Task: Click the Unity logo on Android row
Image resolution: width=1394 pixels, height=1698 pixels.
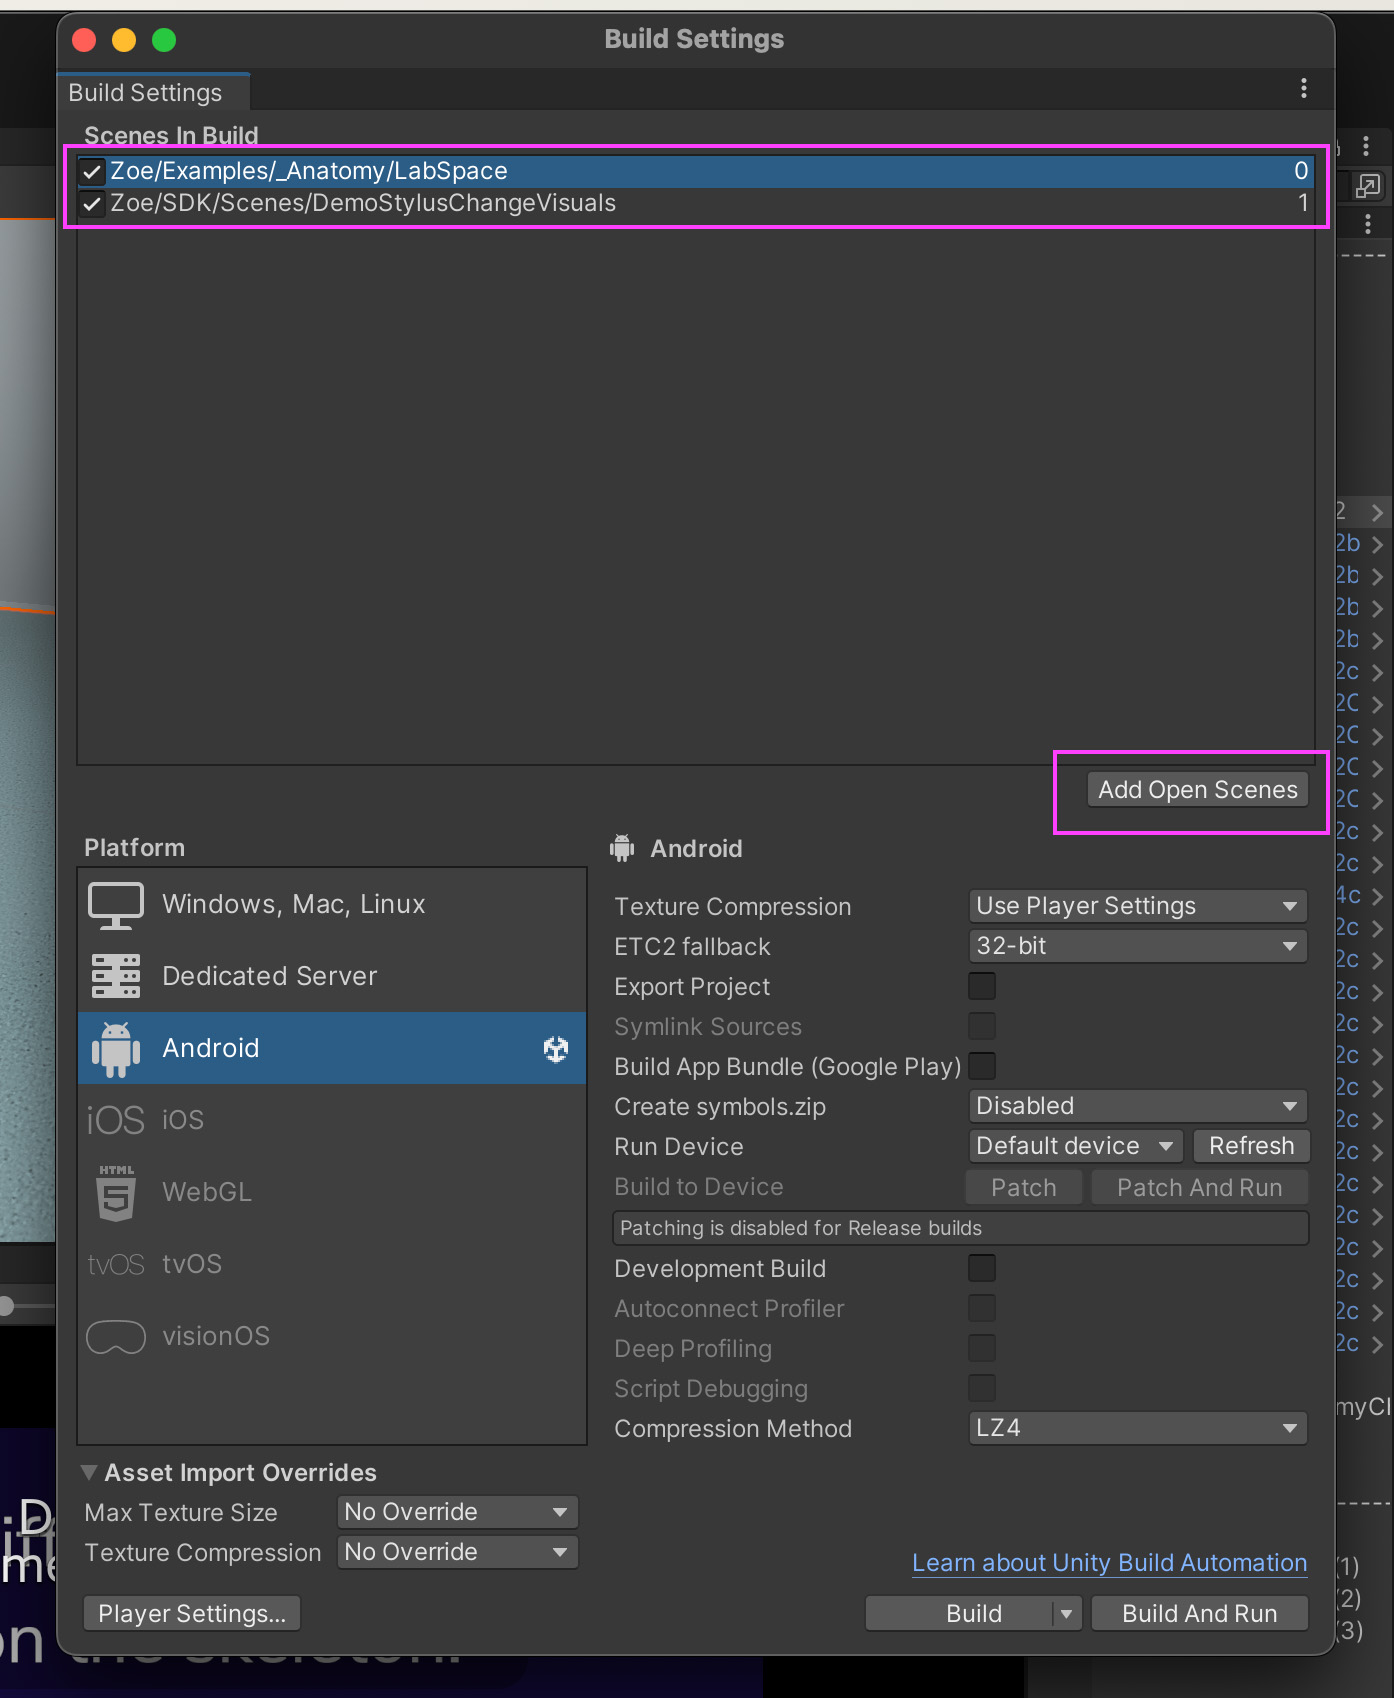Action: point(555,1048)
